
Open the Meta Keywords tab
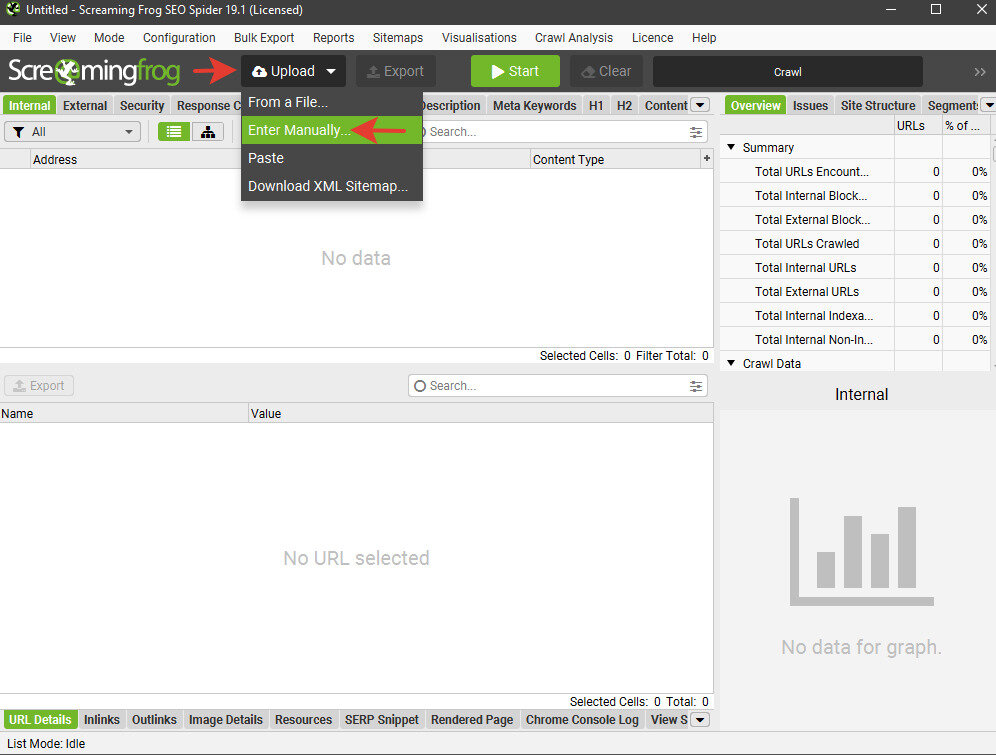(535, 105)
